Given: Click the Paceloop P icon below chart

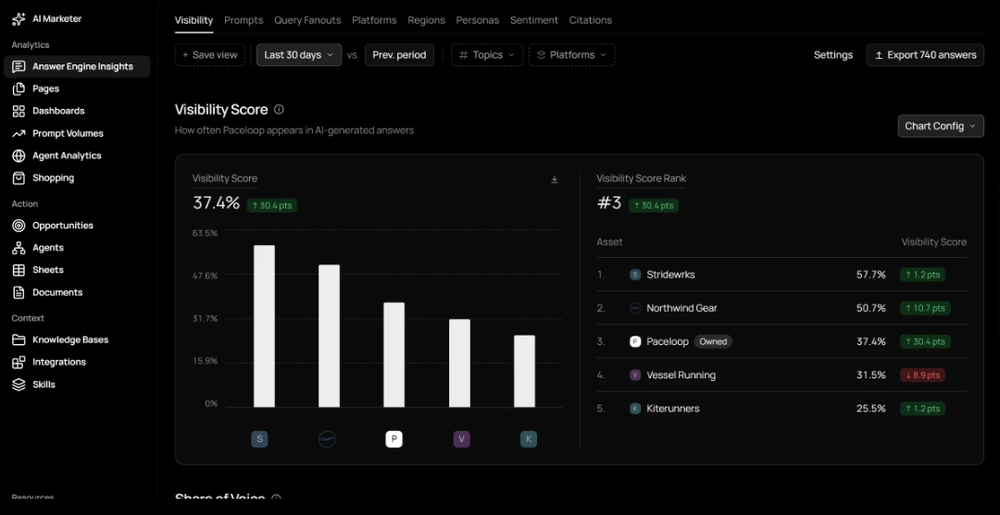Looking at the screenshot, I should pos(394,439).
